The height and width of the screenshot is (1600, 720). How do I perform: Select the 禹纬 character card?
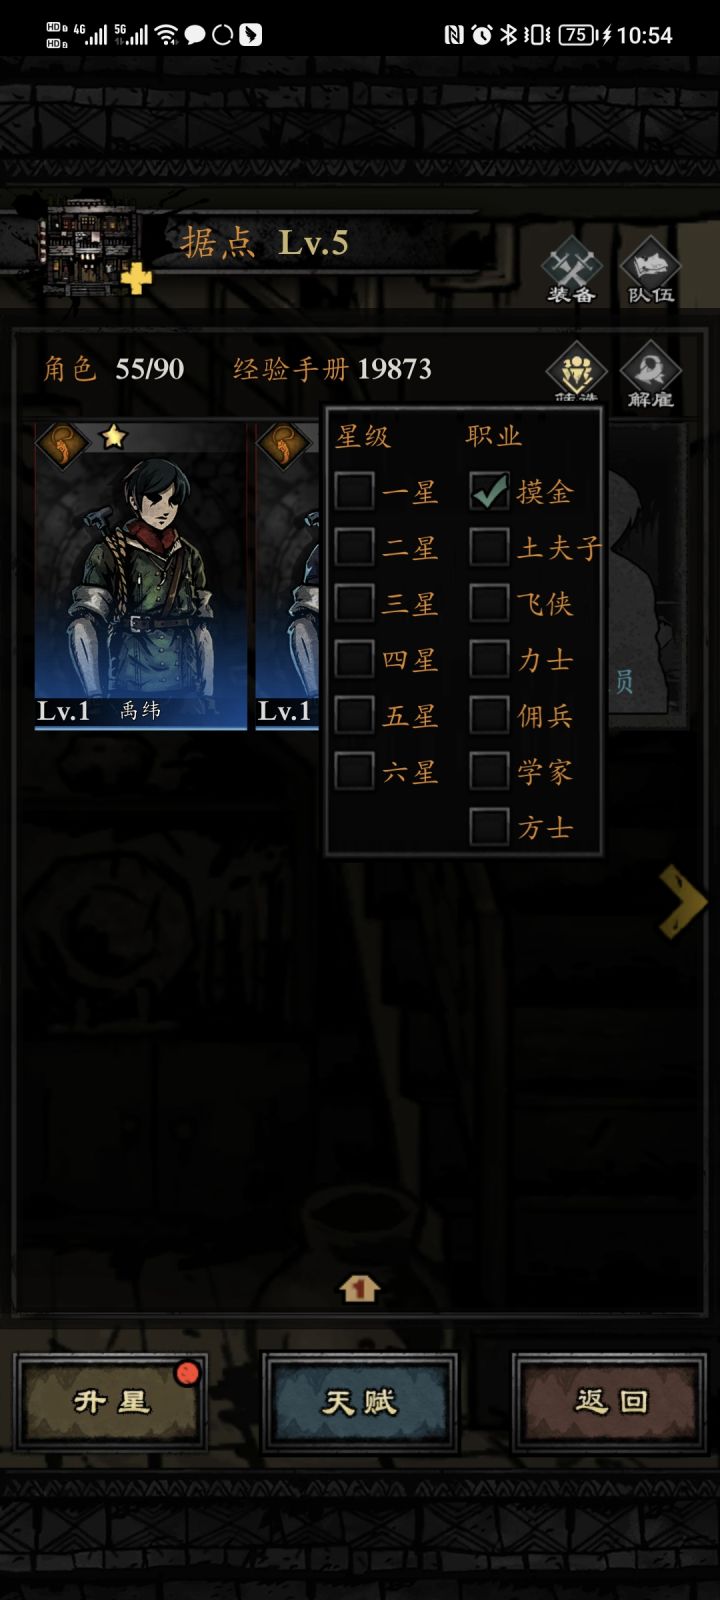point(140,576)
